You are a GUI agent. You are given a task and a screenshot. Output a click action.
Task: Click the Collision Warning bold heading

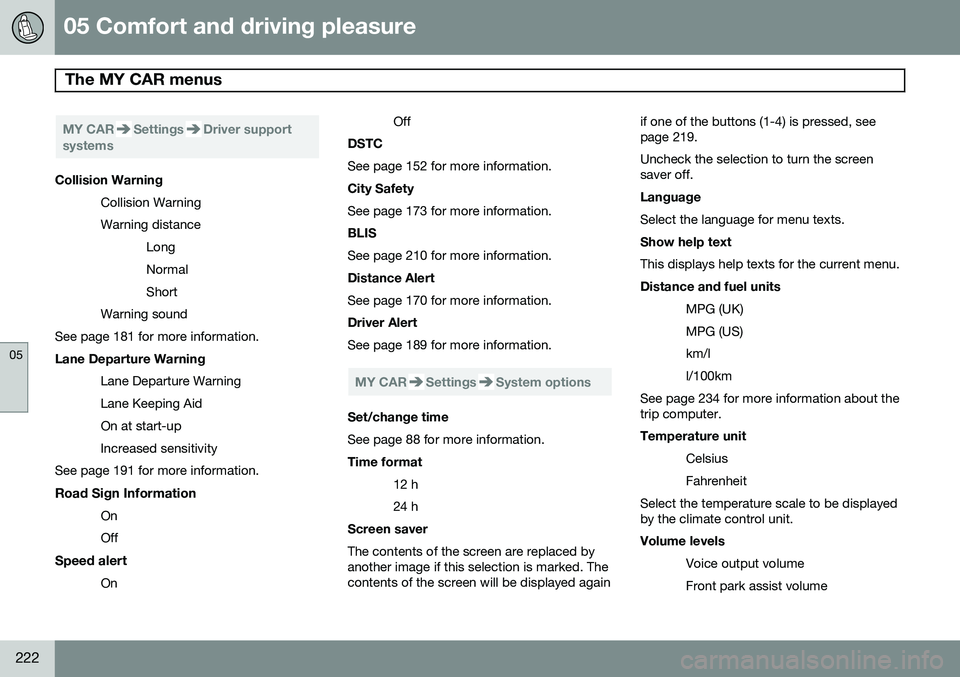coord(108,180)
